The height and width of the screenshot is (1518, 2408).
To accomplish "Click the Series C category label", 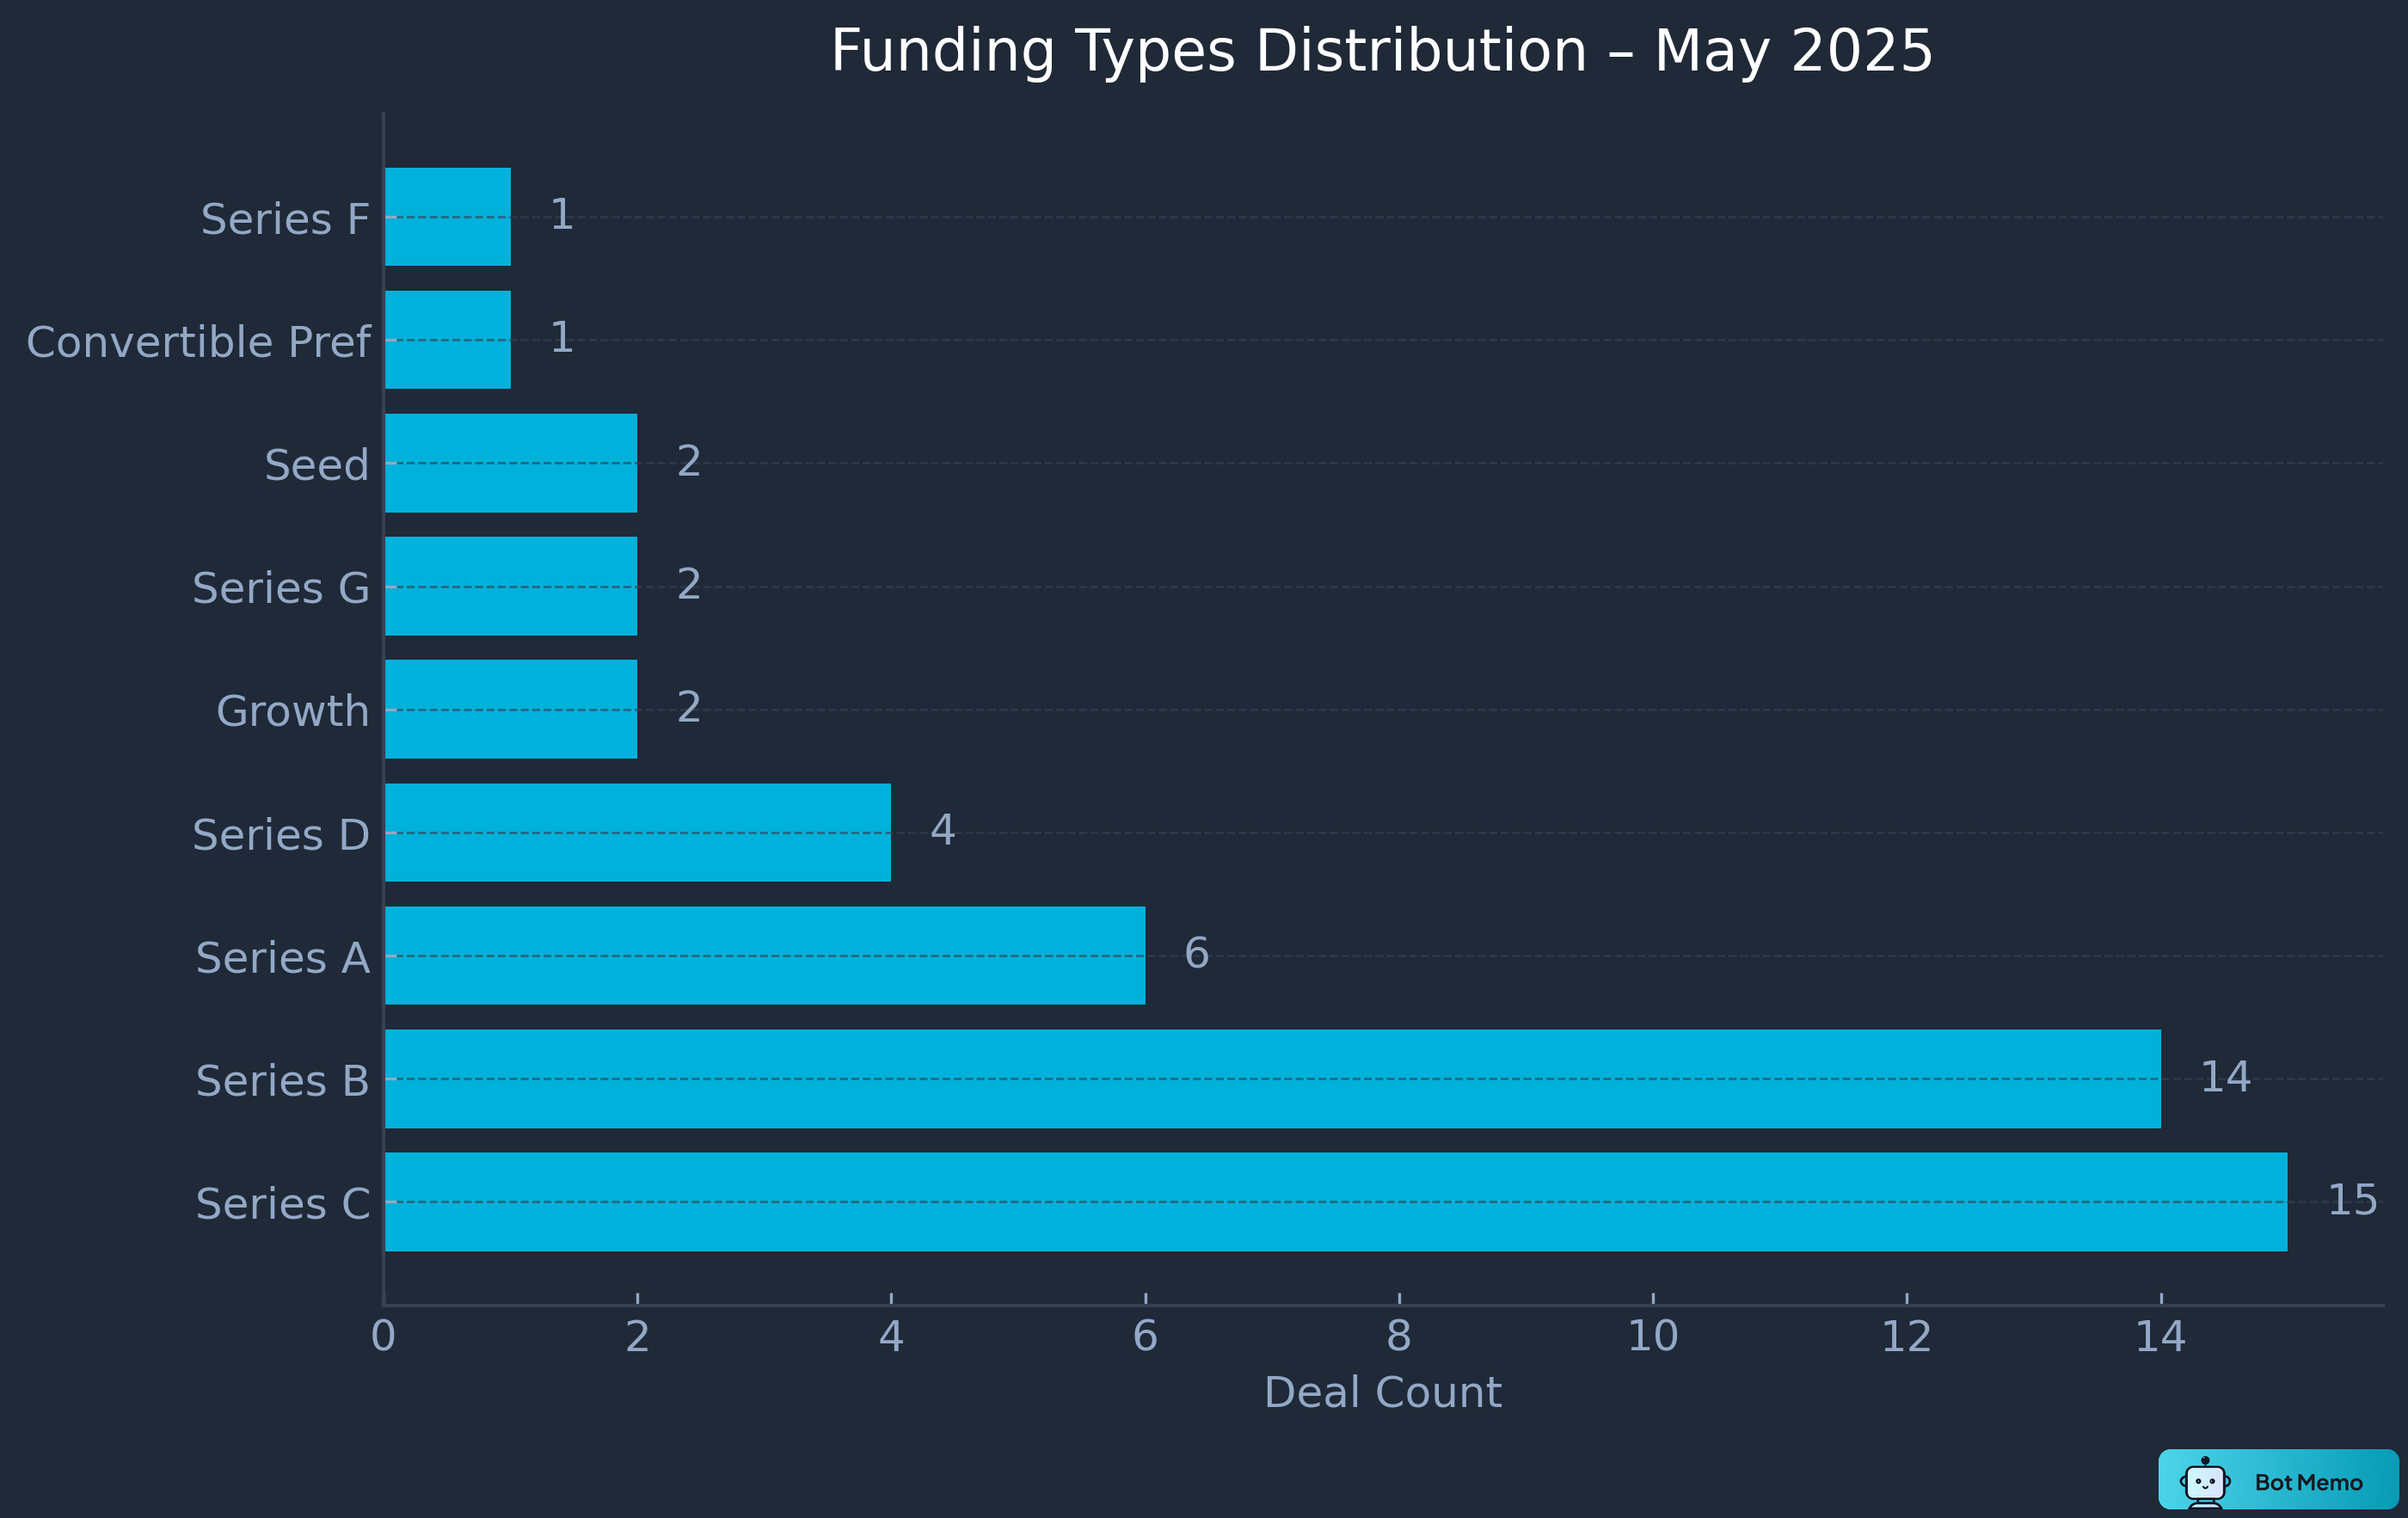I will pyautogui.click(x=282, y=1204).
